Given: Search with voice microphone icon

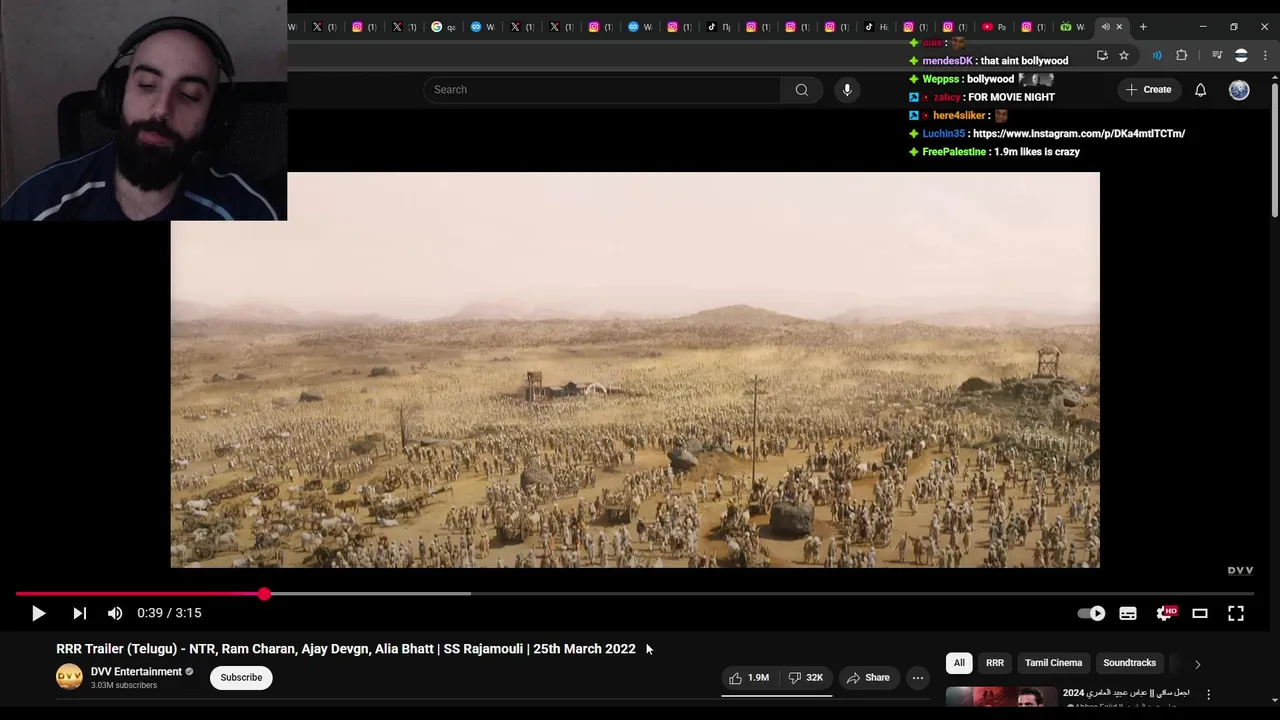Looking at the screenshot, I should 847,90.
